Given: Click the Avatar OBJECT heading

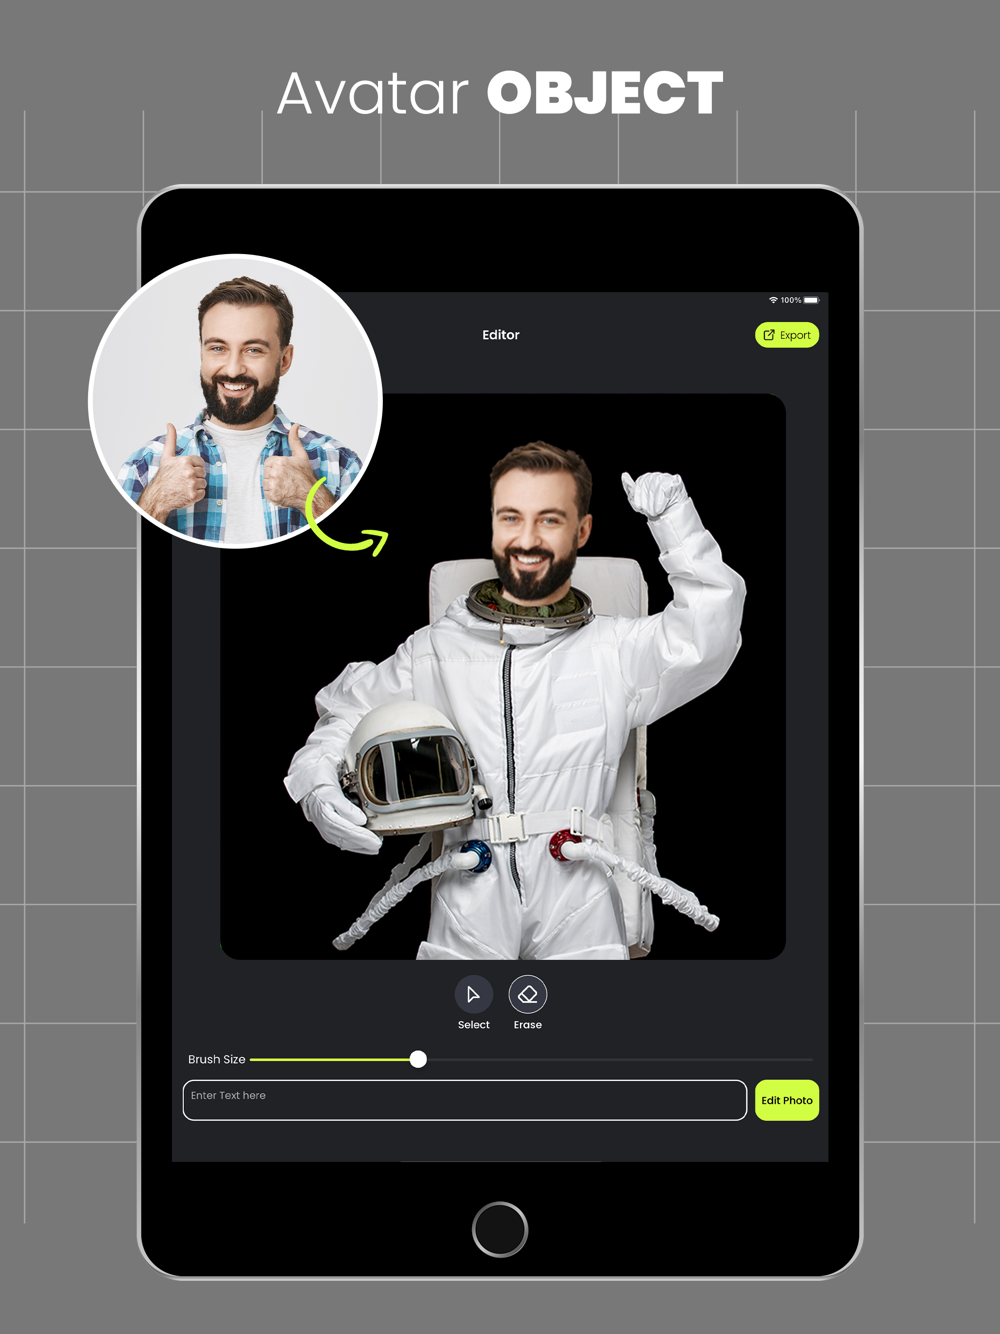Looking at the screenshot, I should point(500,93).
